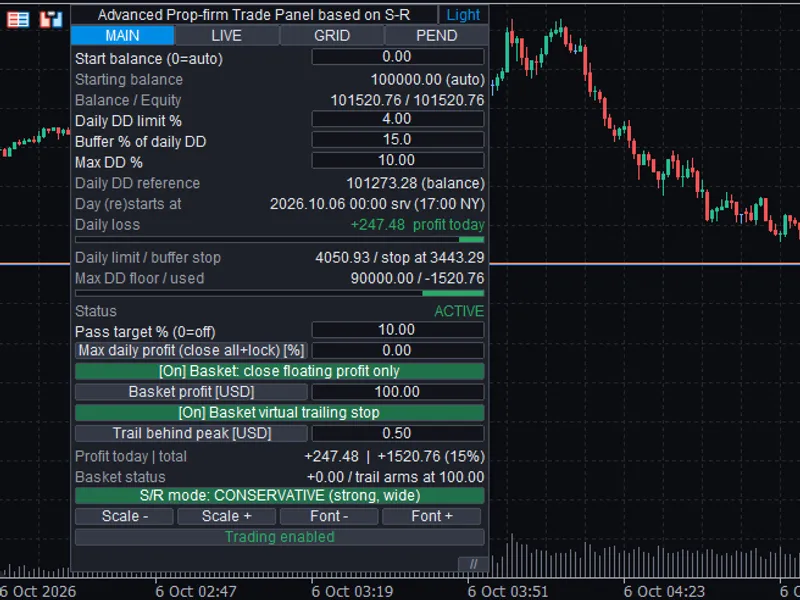This screenshot has height=600, width=800.
Task: Open the LIVE tab
Action: click(x=227, y=36)
